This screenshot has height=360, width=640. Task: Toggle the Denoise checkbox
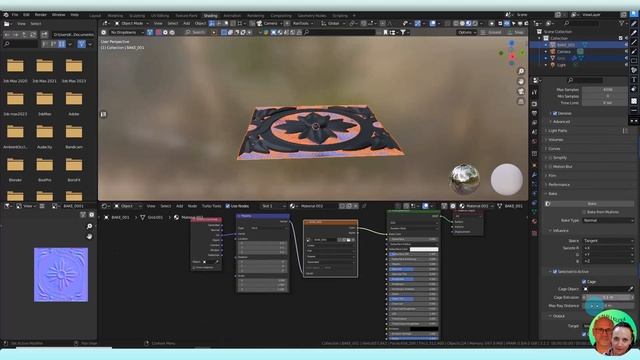[x=555, y=113]
